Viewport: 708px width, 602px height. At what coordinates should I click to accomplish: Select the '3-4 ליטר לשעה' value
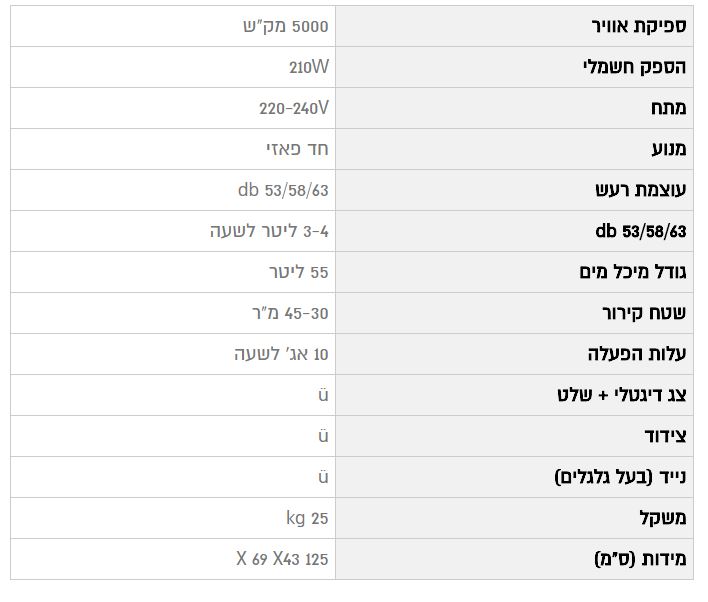click(269, 232)
